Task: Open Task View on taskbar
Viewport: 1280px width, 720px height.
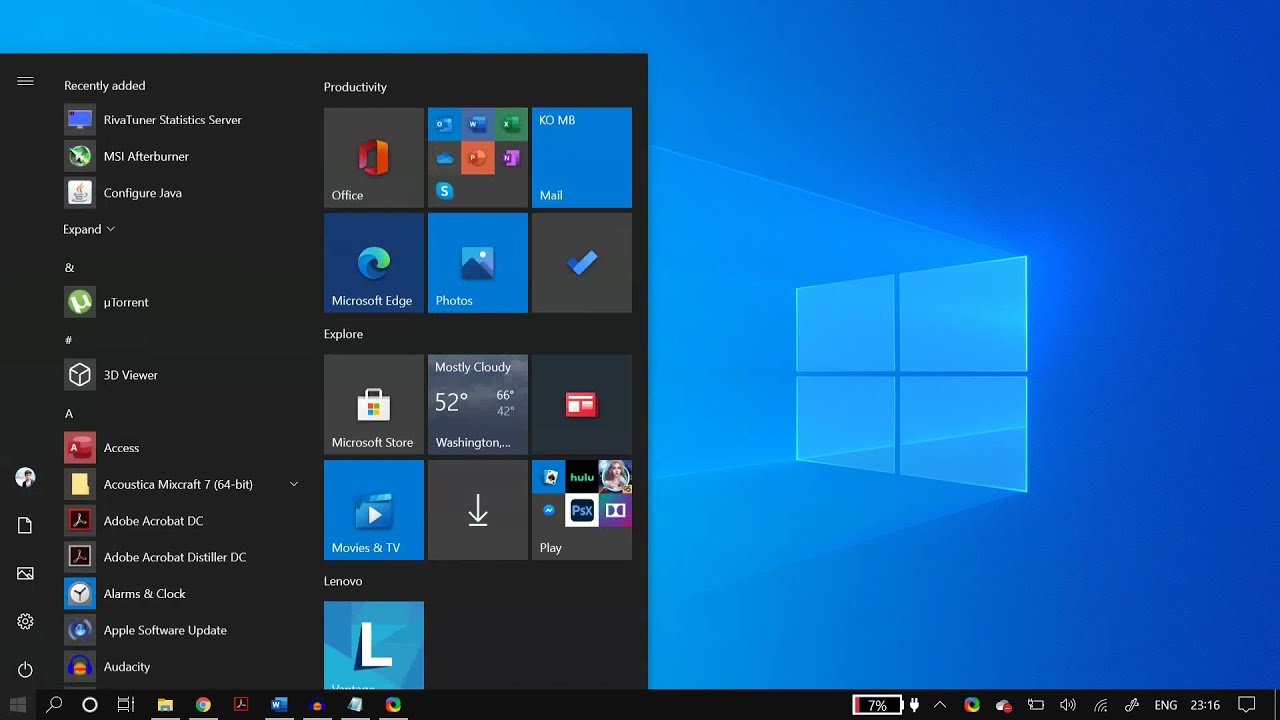Action: coord(126,705)
